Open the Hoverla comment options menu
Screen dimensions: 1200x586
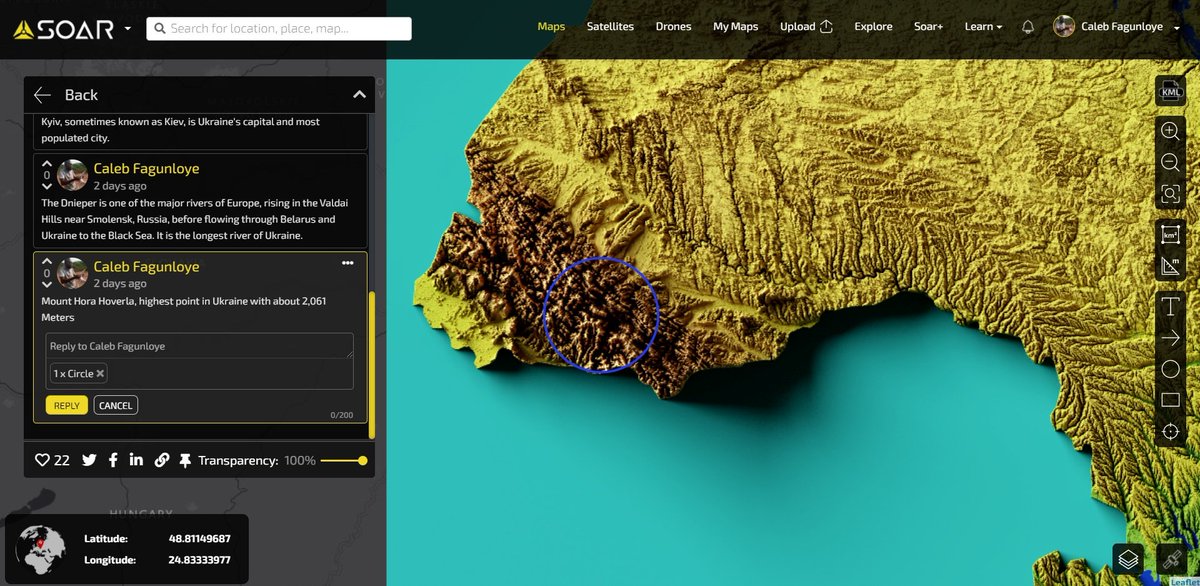click(x=347, y=263)
